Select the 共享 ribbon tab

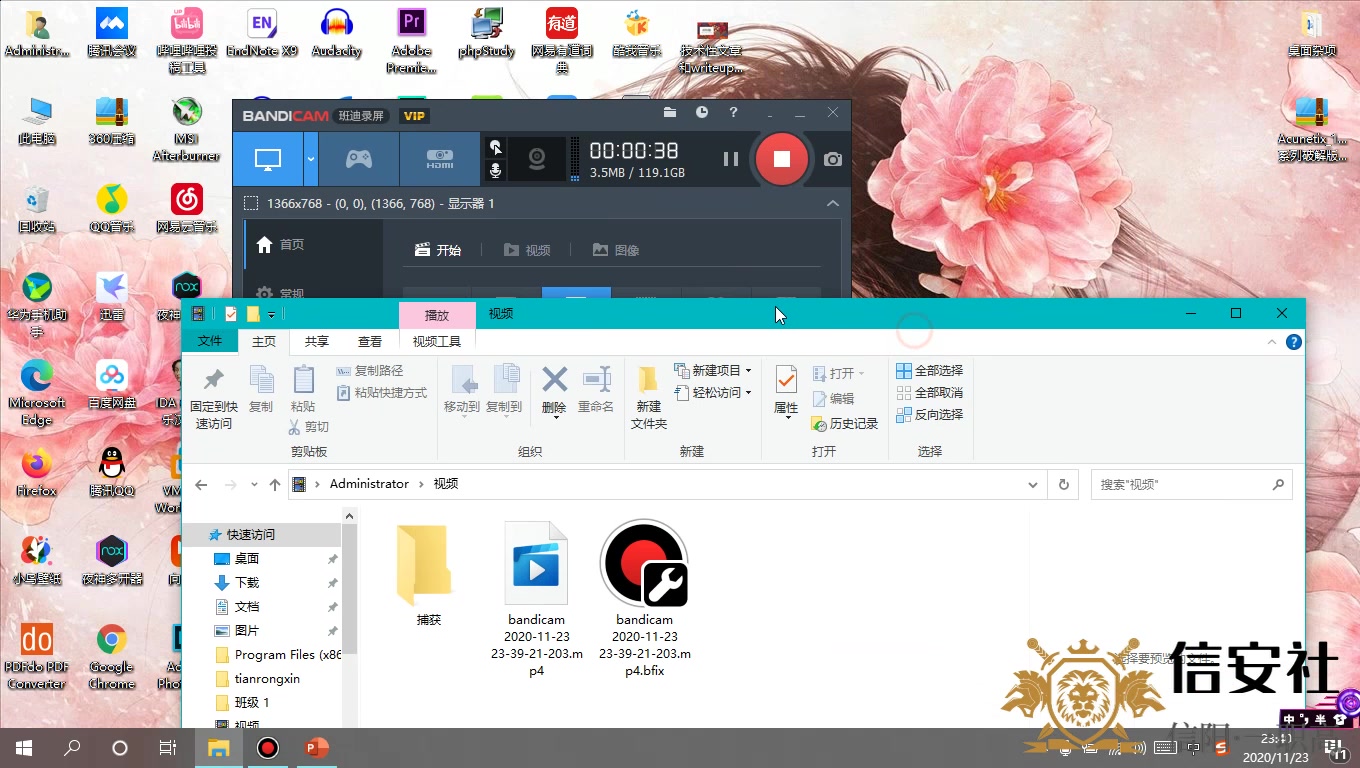[317, 341]
